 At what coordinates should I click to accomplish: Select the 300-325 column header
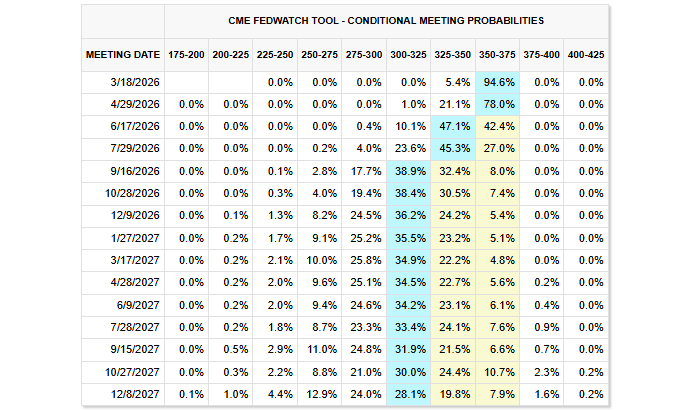tap(407, 52)
